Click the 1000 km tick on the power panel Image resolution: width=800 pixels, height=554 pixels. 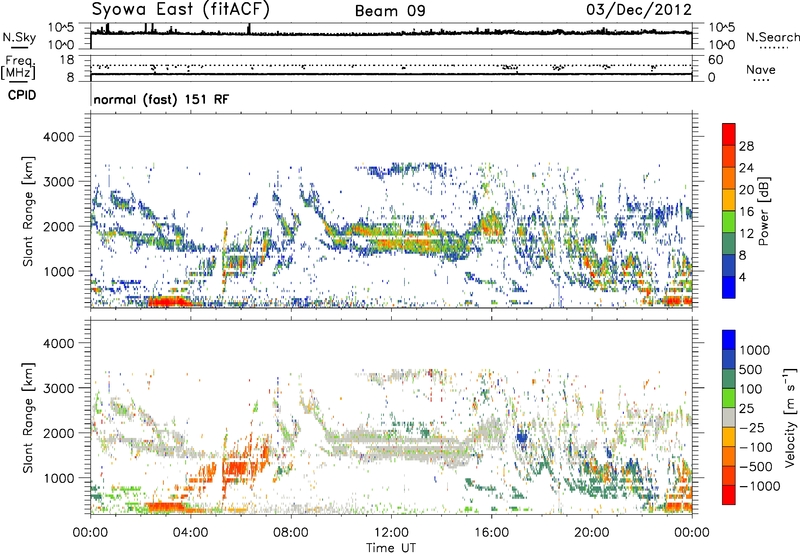pyautogui.click(x=59, y=271)
